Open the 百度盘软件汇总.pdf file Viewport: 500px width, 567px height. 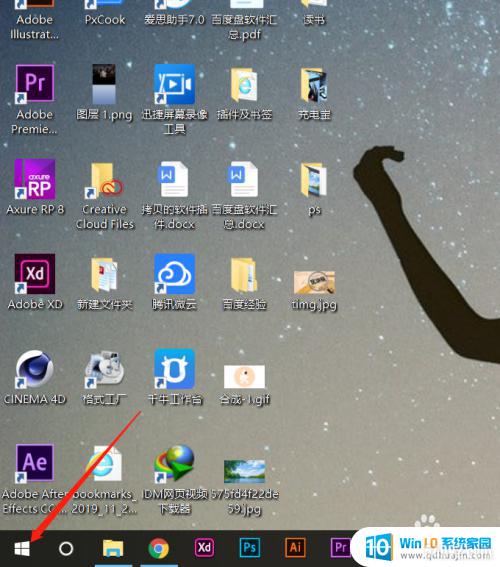pyautogui.click(x=244, y=20)
